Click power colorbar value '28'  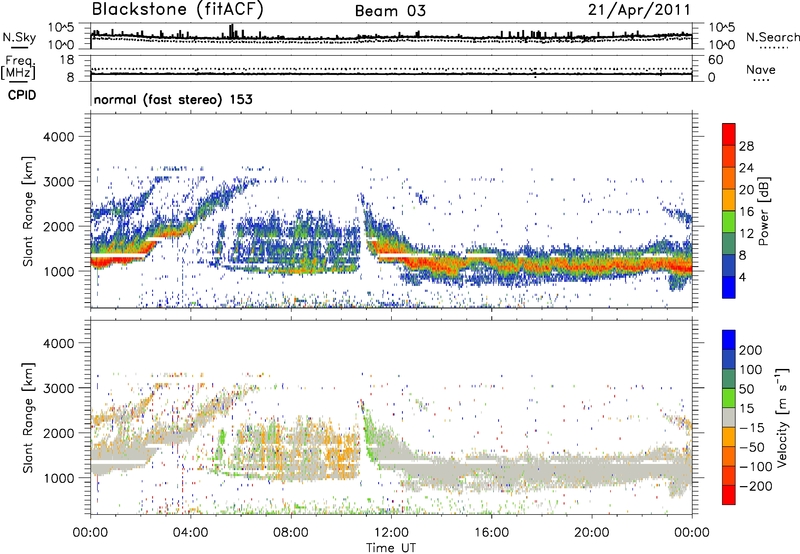[746, 146]
